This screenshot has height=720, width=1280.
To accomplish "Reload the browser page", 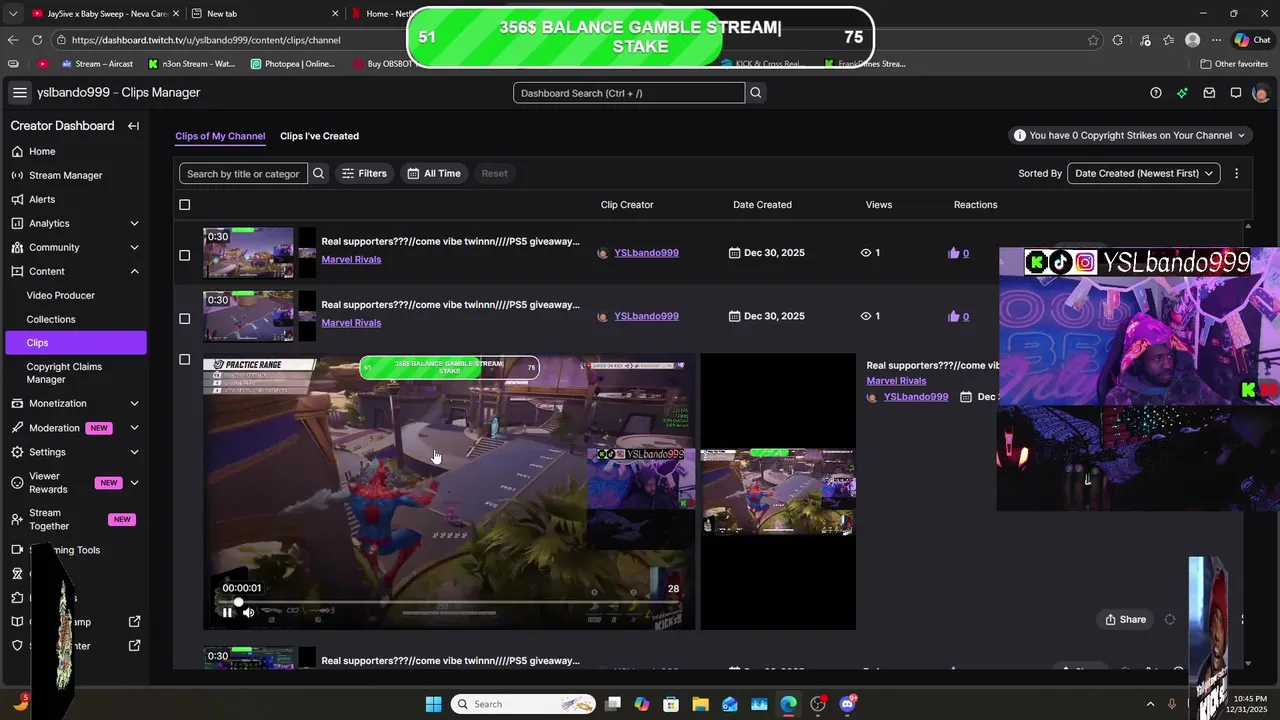I will coord(37,40).
